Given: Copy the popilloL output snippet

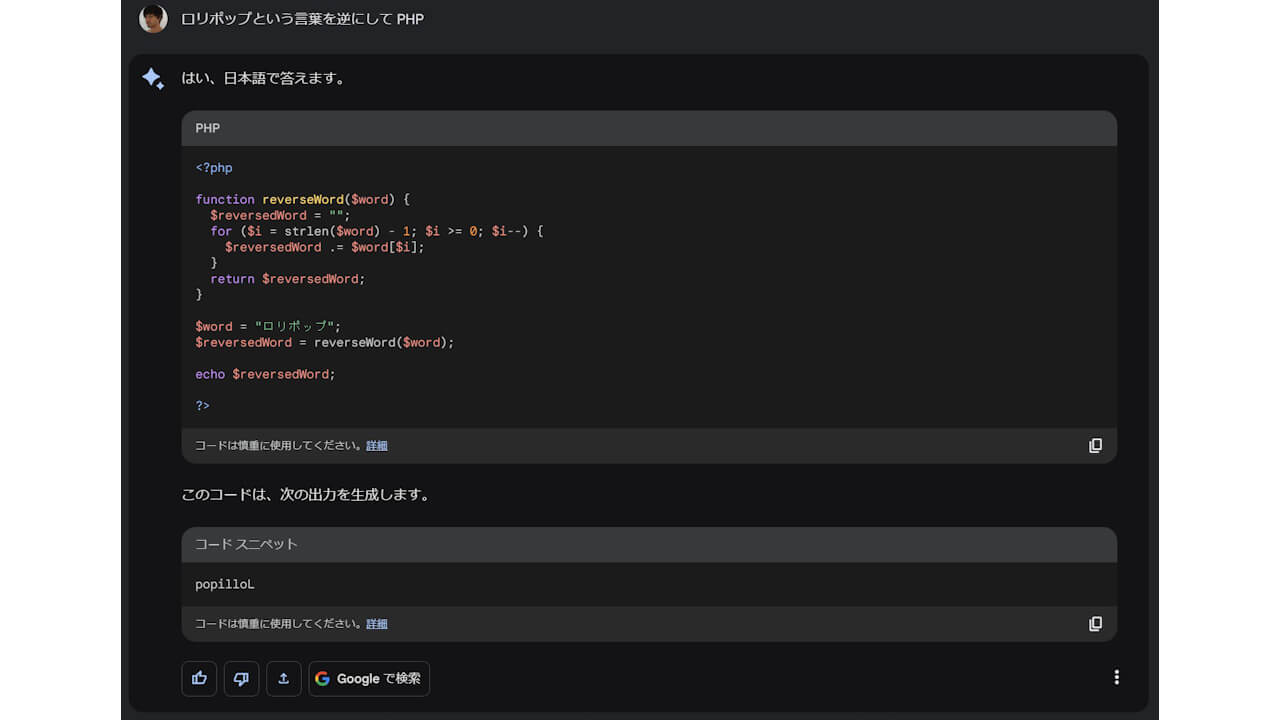Looking at the screenshot, I should click(1095, 624).
